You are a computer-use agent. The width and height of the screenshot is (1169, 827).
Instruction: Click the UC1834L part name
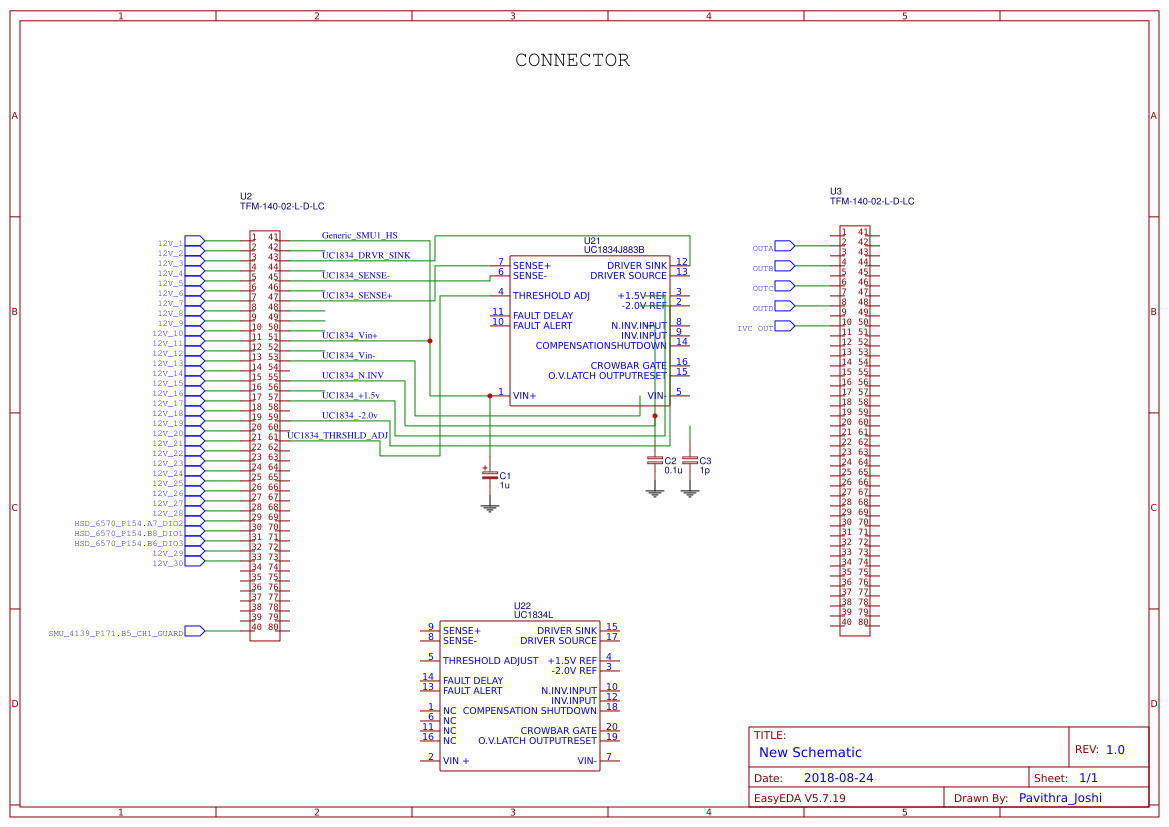tap(533, 615)
